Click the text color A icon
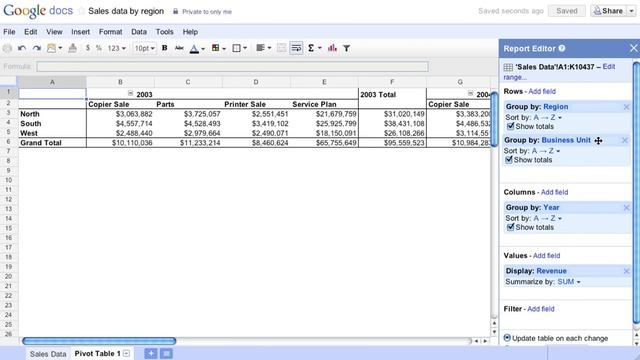 (194, 49)
